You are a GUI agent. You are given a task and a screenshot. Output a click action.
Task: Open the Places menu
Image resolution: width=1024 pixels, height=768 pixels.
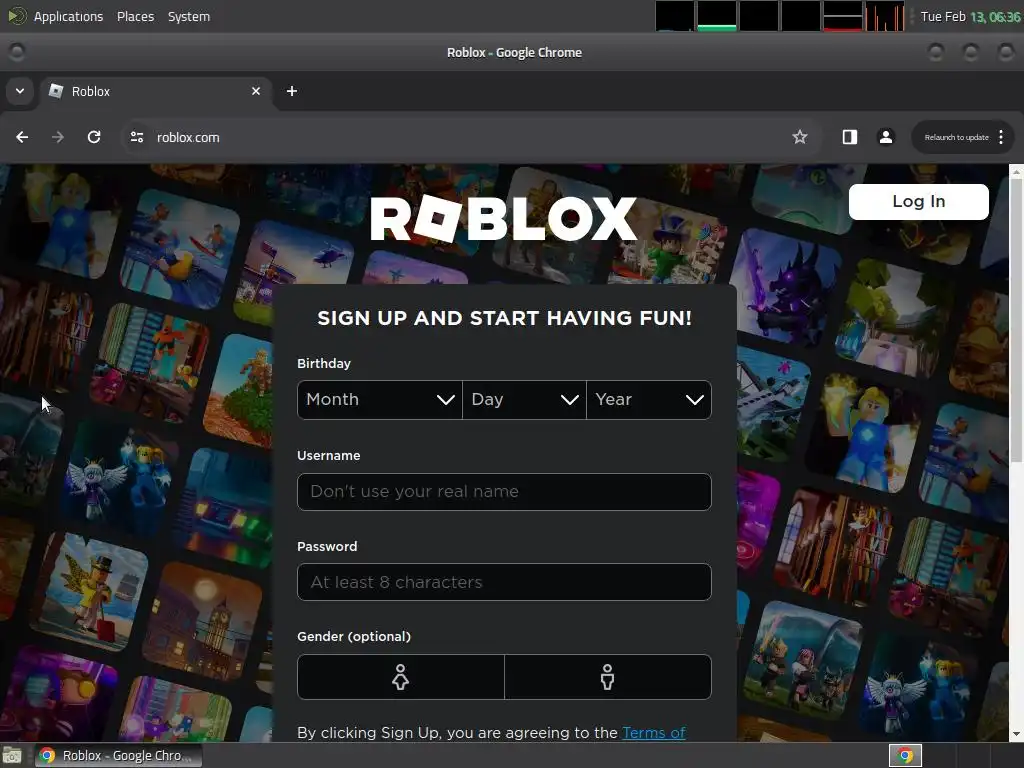(135, 16)
